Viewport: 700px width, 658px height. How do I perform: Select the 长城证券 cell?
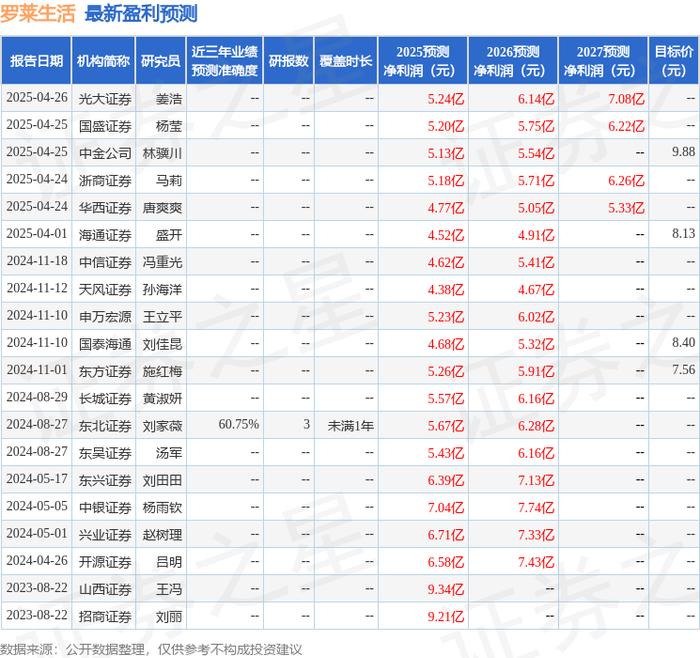105,398
